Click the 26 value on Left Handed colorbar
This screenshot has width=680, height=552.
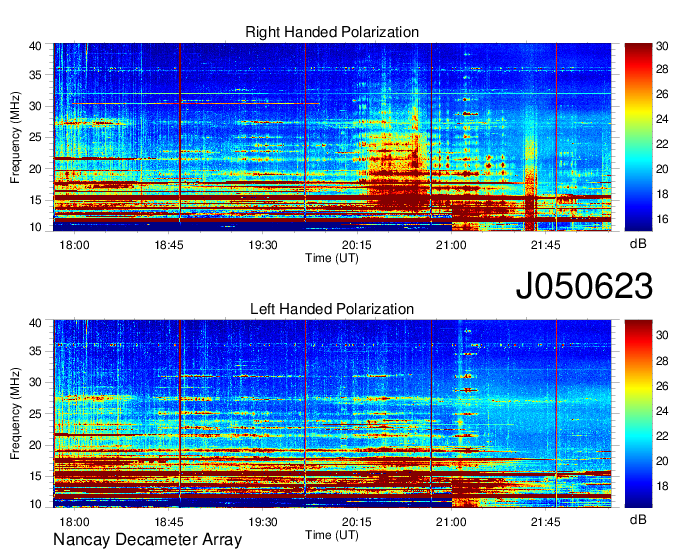(662, 386)
